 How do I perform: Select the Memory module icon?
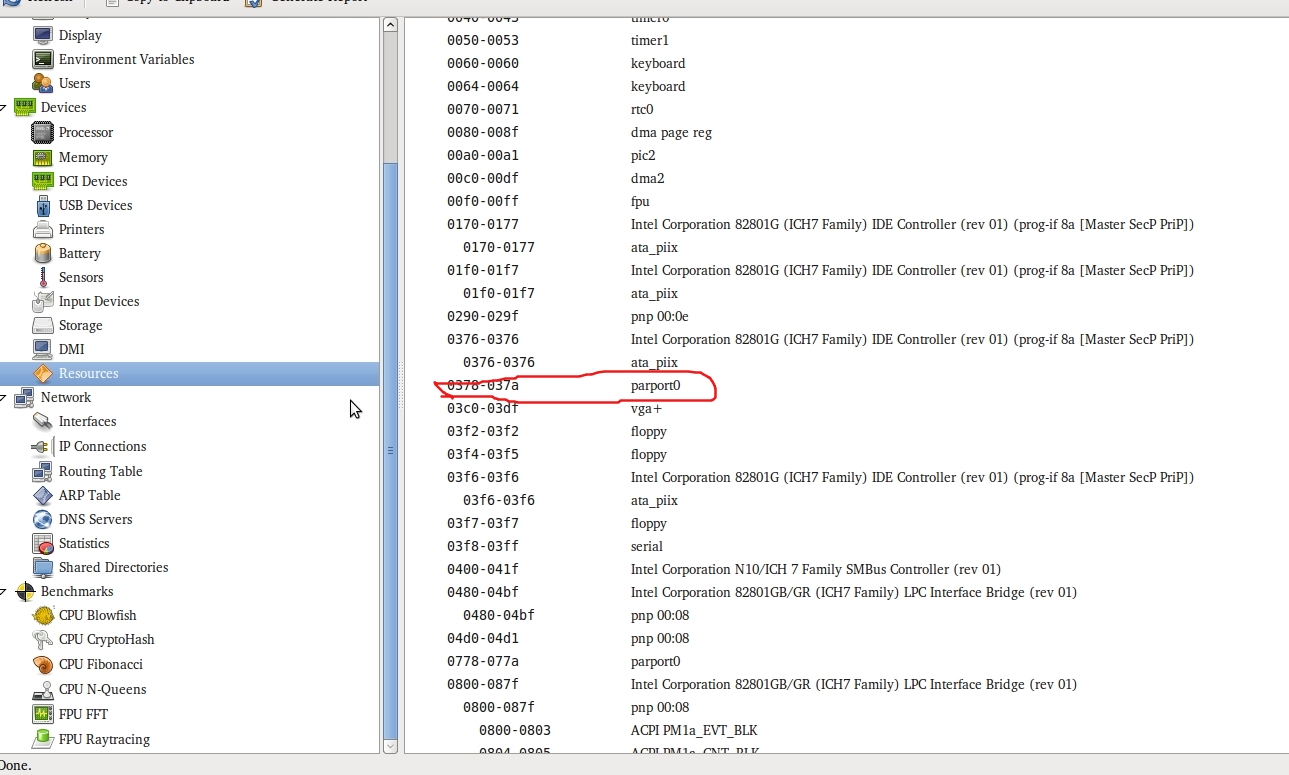pyautogui.click(x=42, y=157)
